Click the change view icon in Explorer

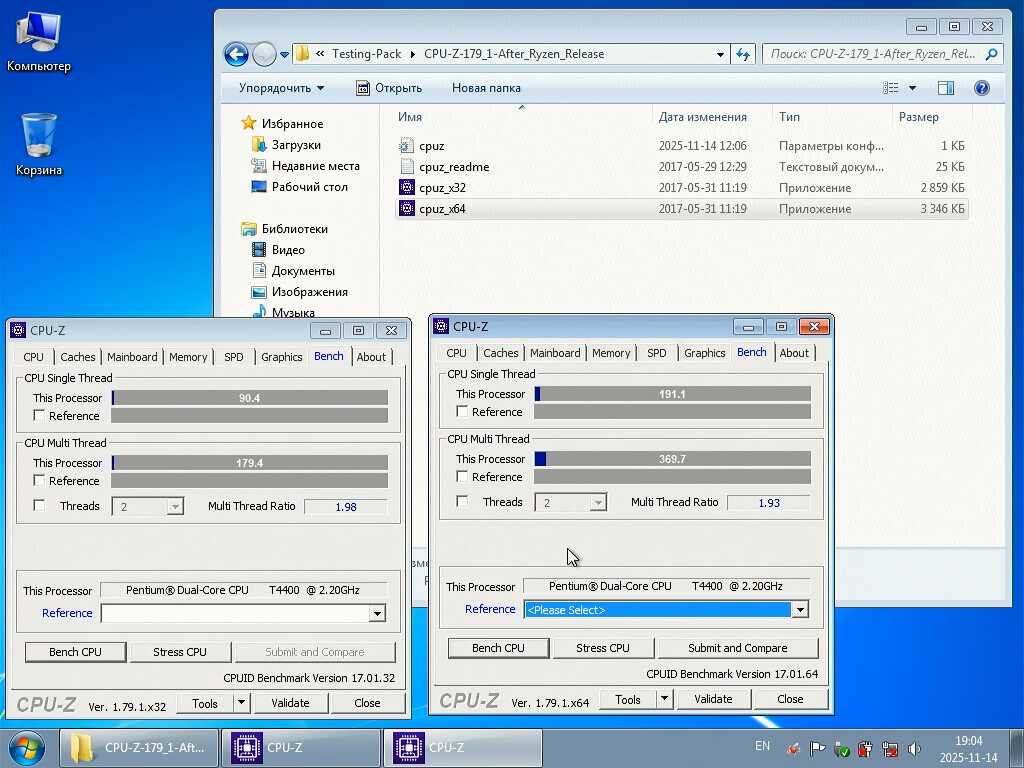coord(891,88)
